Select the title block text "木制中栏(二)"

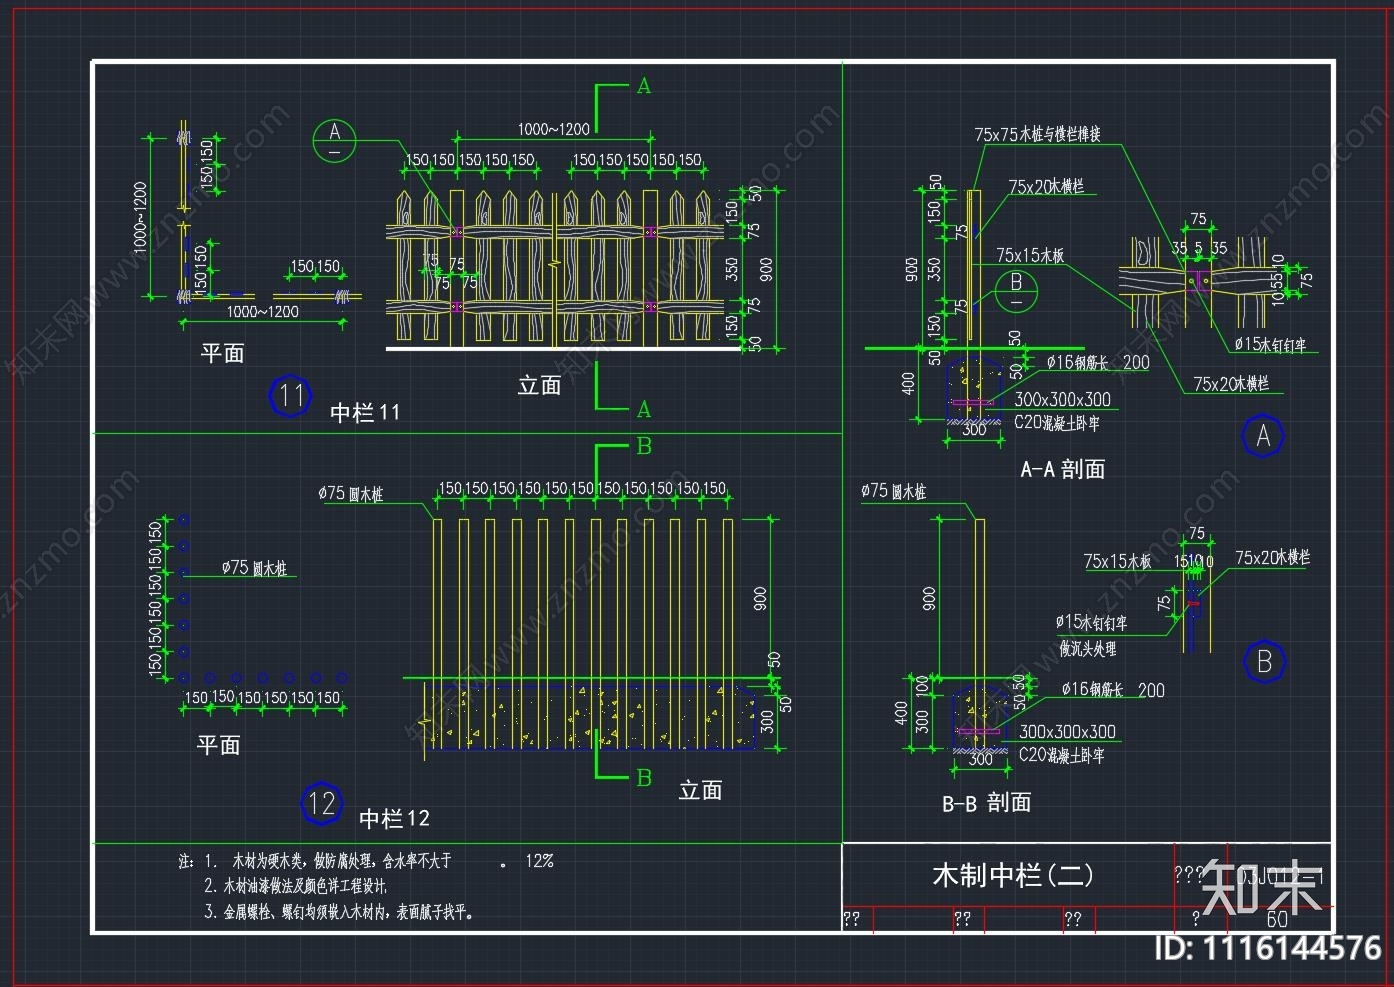1013,875
